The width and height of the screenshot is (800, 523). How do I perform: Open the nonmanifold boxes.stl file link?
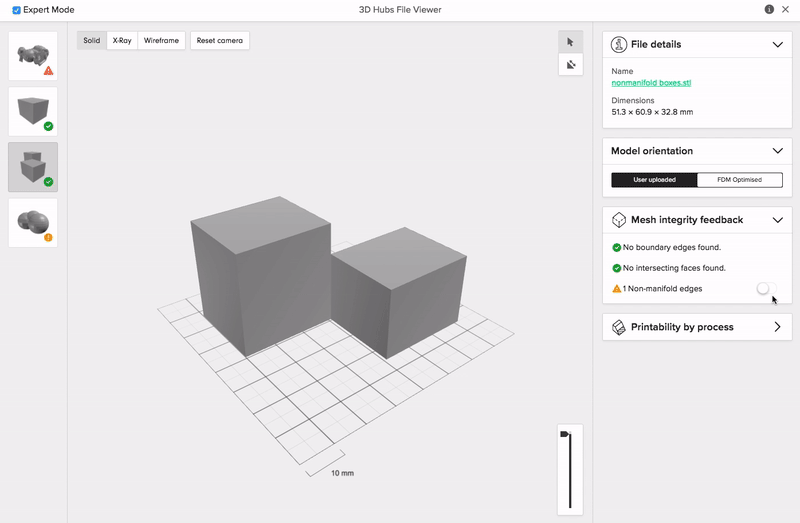tap(651, 83)
